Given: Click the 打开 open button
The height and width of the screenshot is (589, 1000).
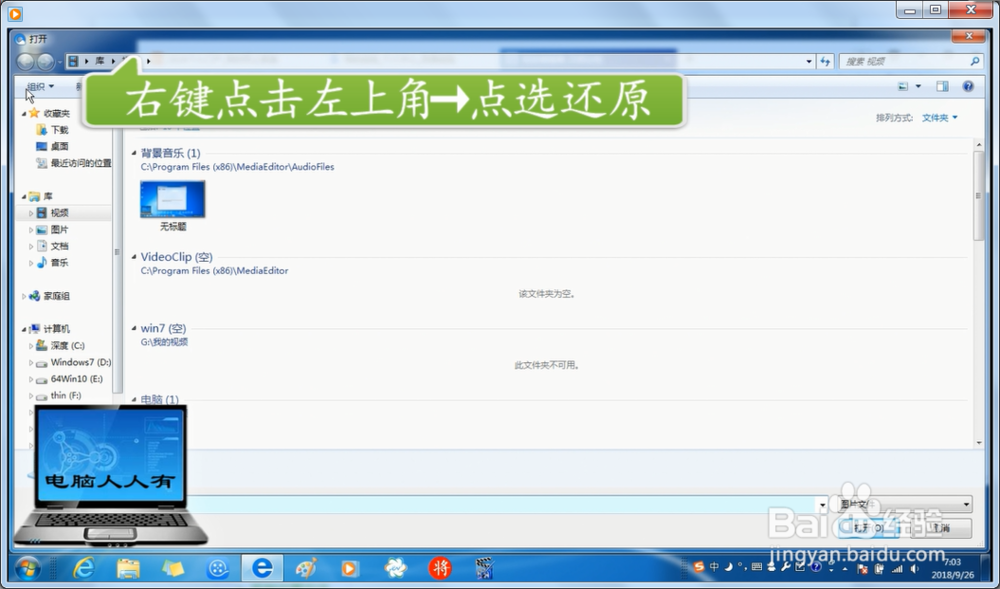Looking at the screenshot, I should click(x=870, y=528).
